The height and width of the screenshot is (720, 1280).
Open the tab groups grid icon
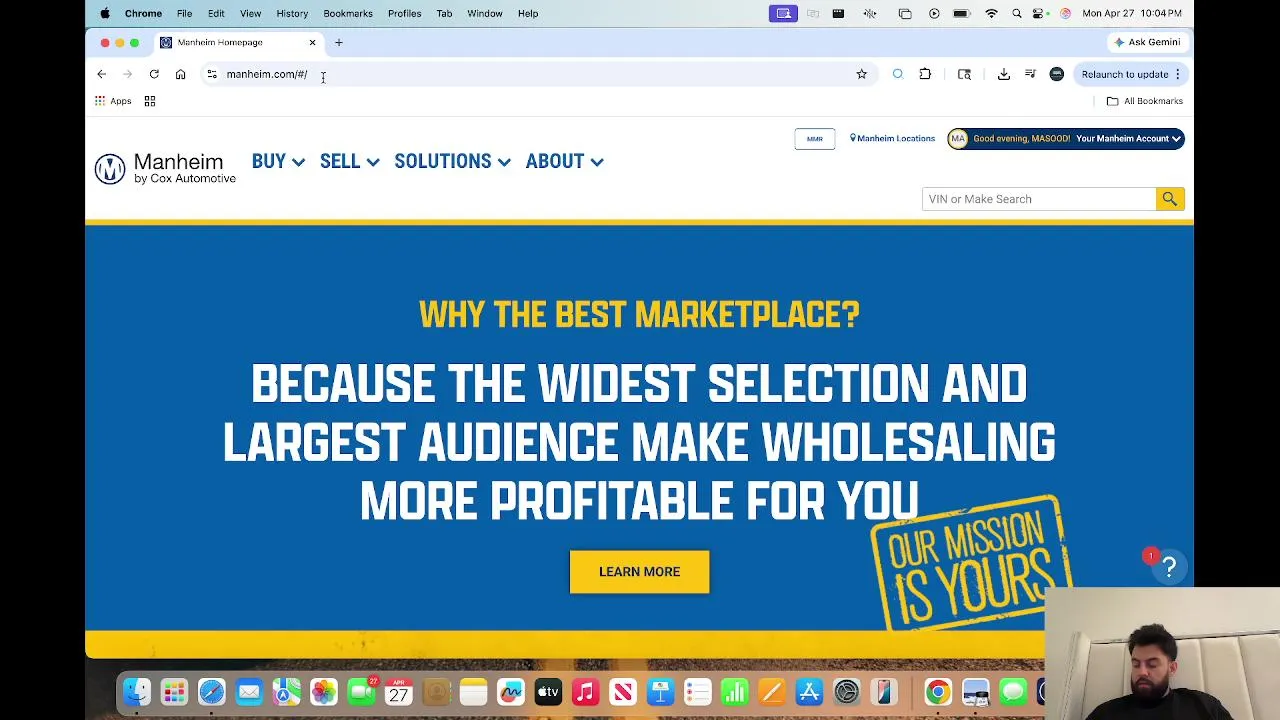(x=150, y=101)
